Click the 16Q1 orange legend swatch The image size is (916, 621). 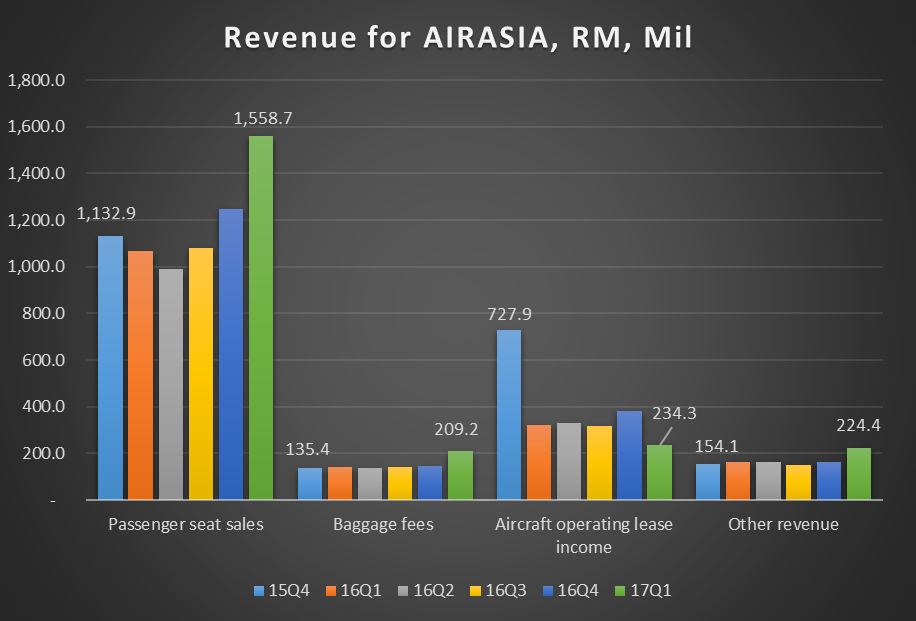(x=331, y=591)
